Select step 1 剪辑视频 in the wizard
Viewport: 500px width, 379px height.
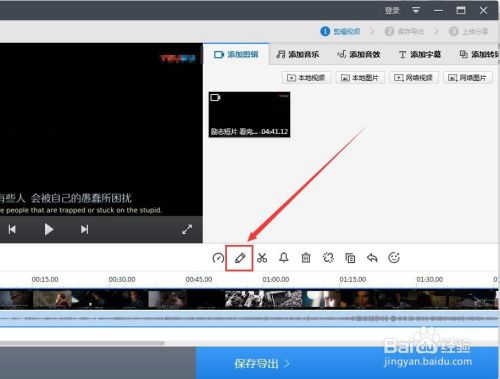coord(340,32)
